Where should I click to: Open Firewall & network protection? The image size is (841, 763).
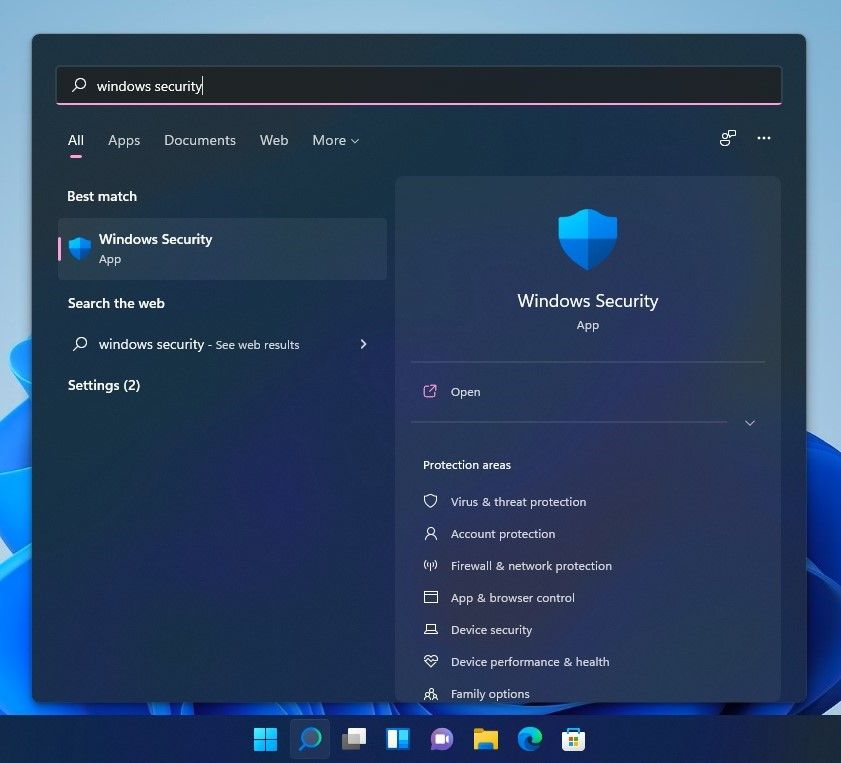(531, 565)
